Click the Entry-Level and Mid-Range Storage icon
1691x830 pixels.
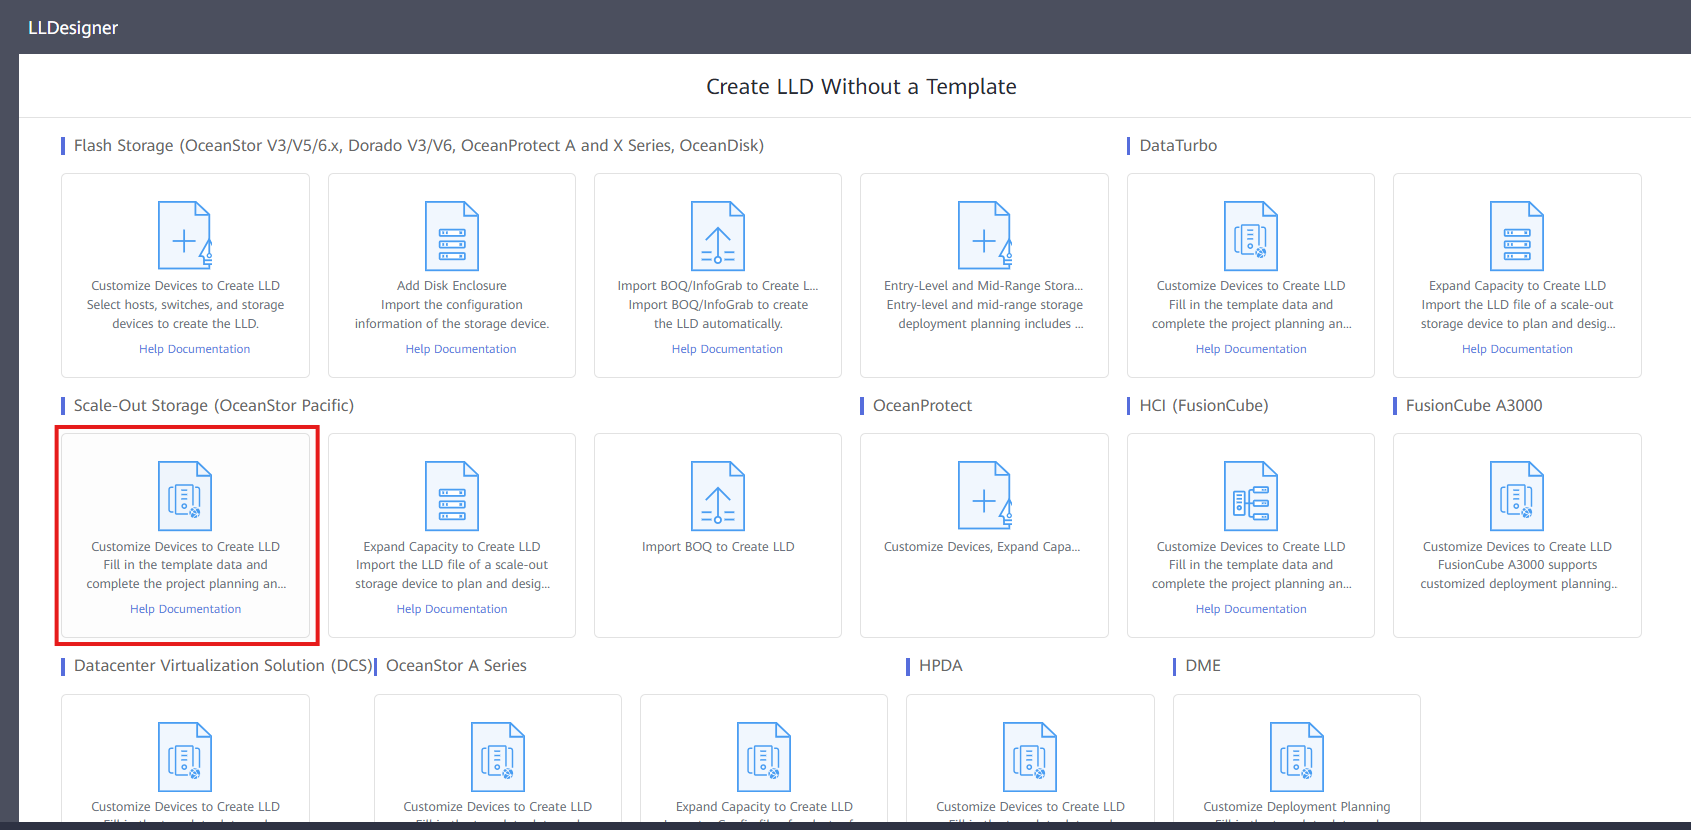[x=985, y=236]
